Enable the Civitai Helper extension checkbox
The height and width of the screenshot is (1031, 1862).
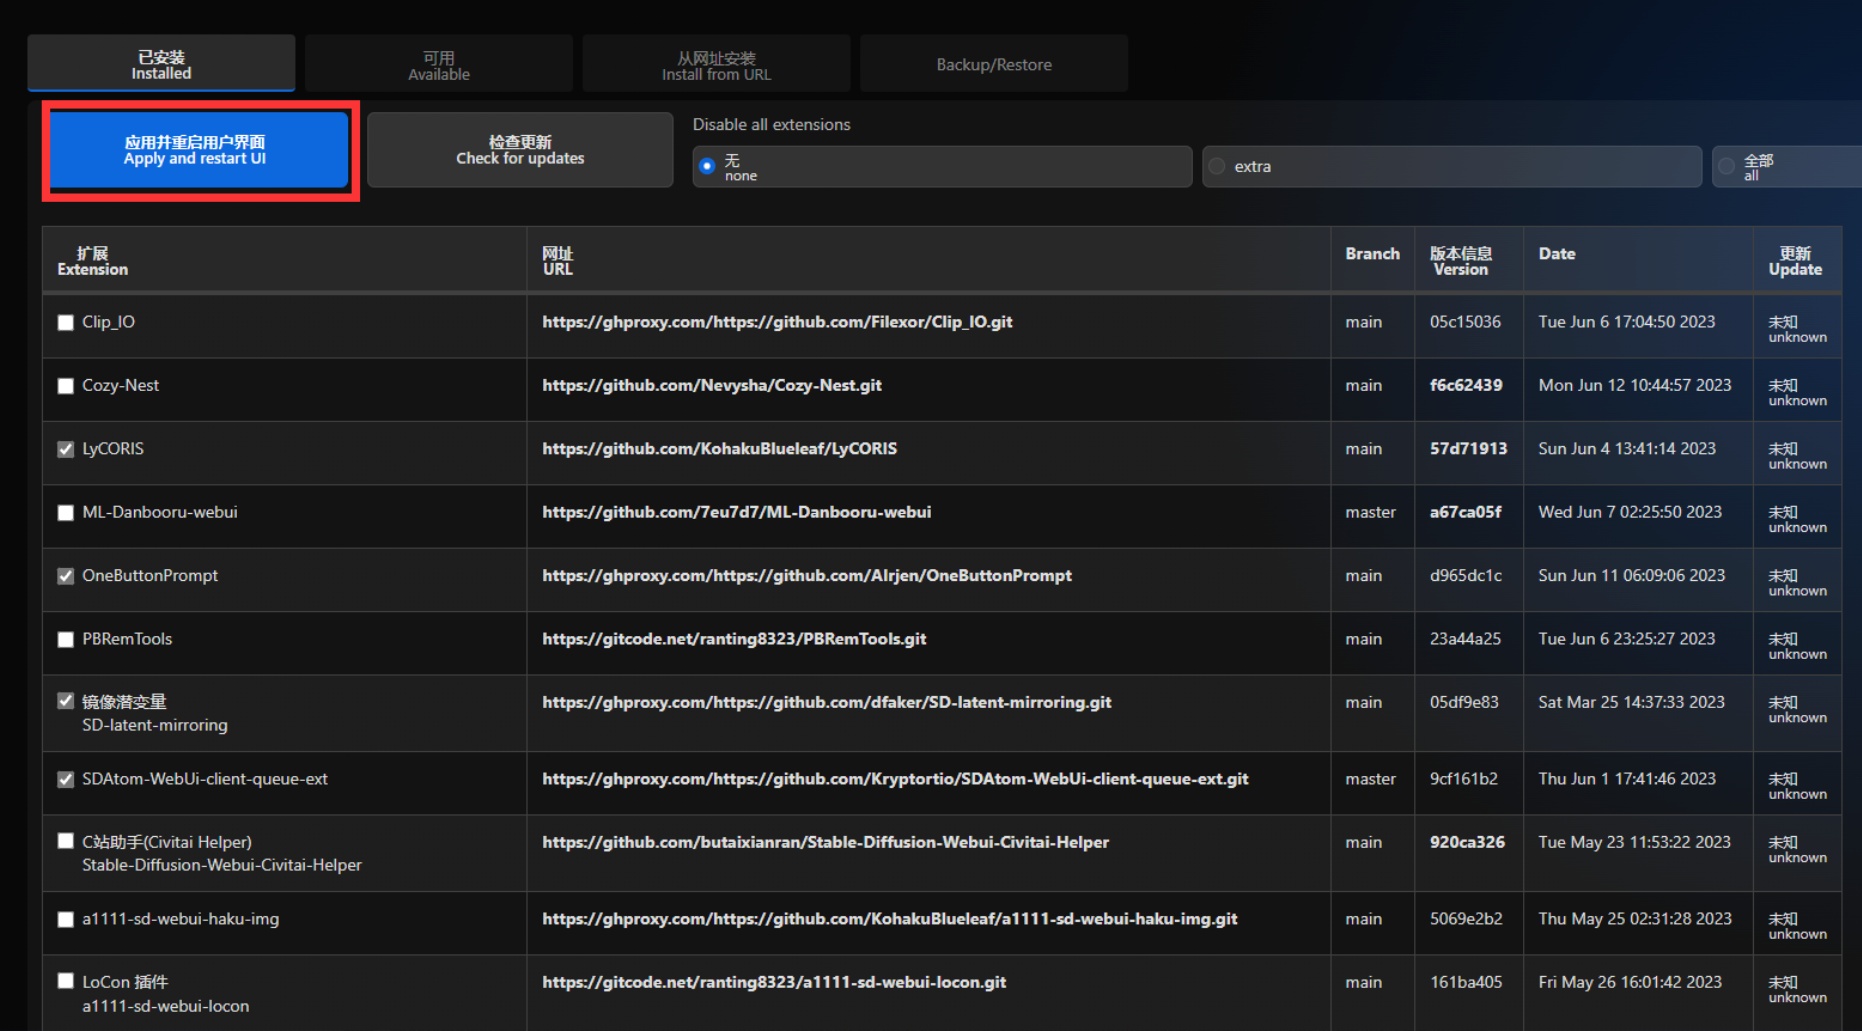coord(66,841)
